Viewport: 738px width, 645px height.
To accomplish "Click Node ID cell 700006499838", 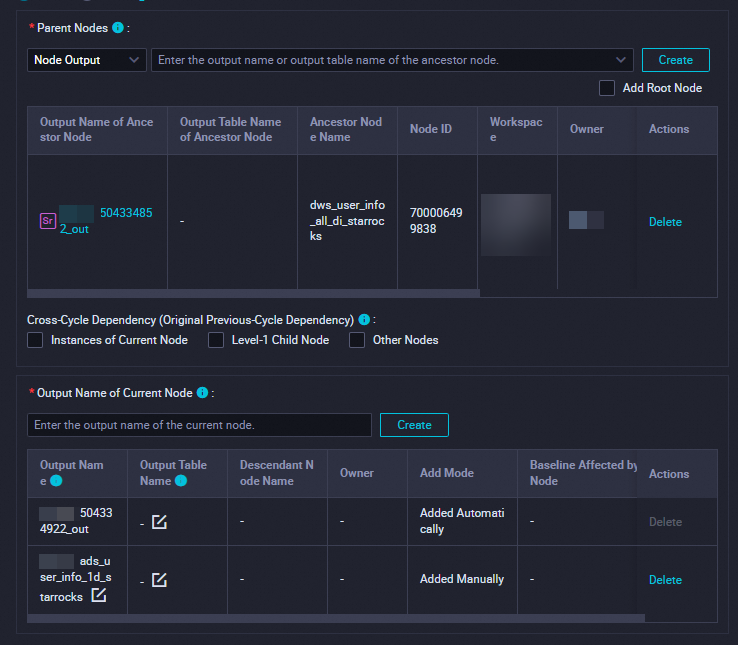I will click(436, 221).
